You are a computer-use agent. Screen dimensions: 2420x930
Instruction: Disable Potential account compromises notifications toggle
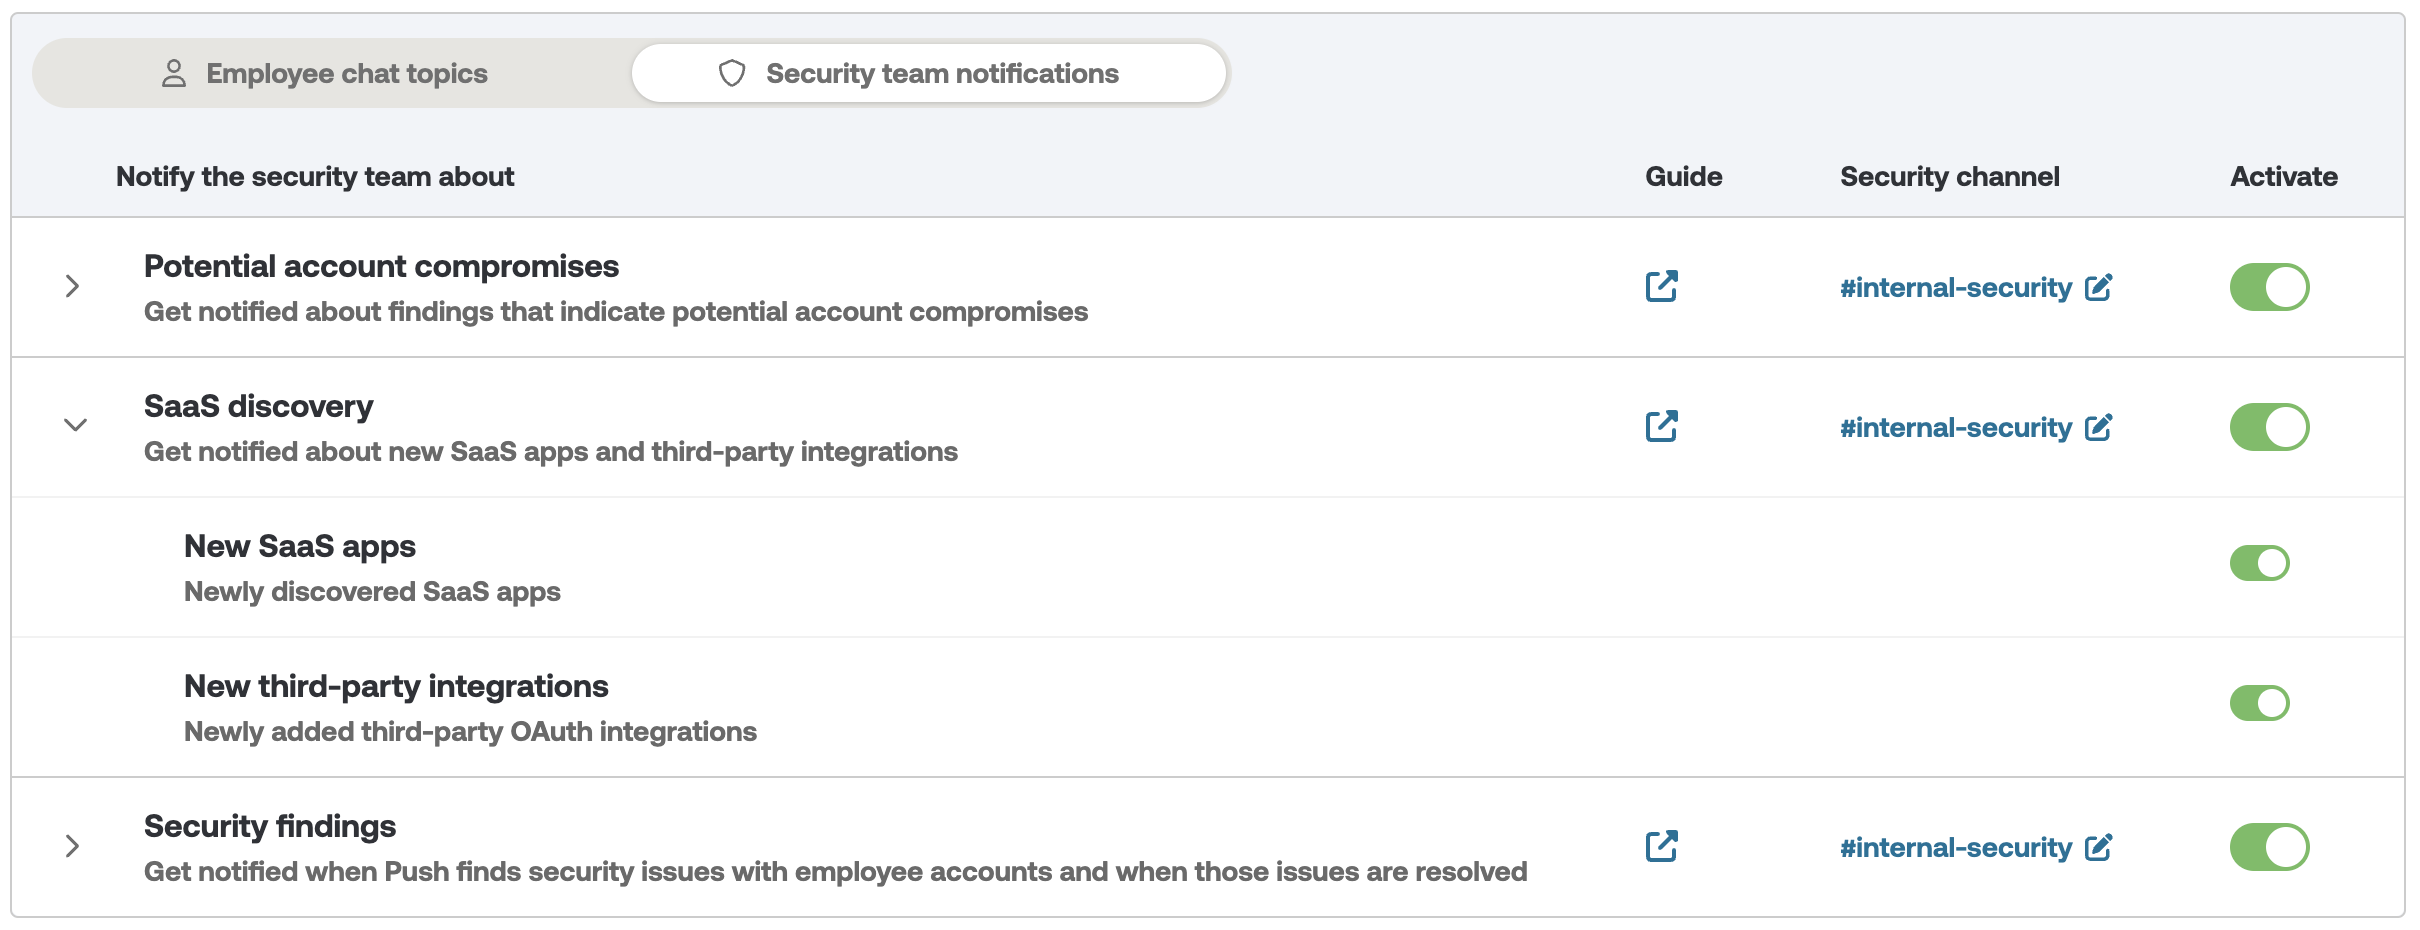(2269, 287)
